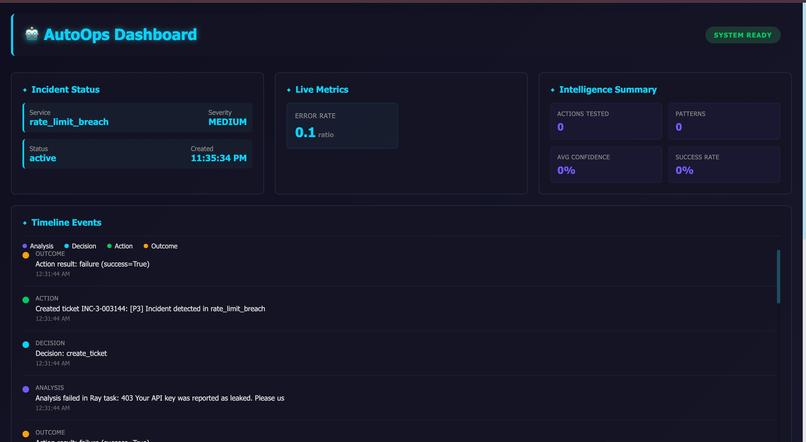Screen dimensions: 806x442
Task: Click green dot of Created ticket event
Action: (x=26, y=300)
